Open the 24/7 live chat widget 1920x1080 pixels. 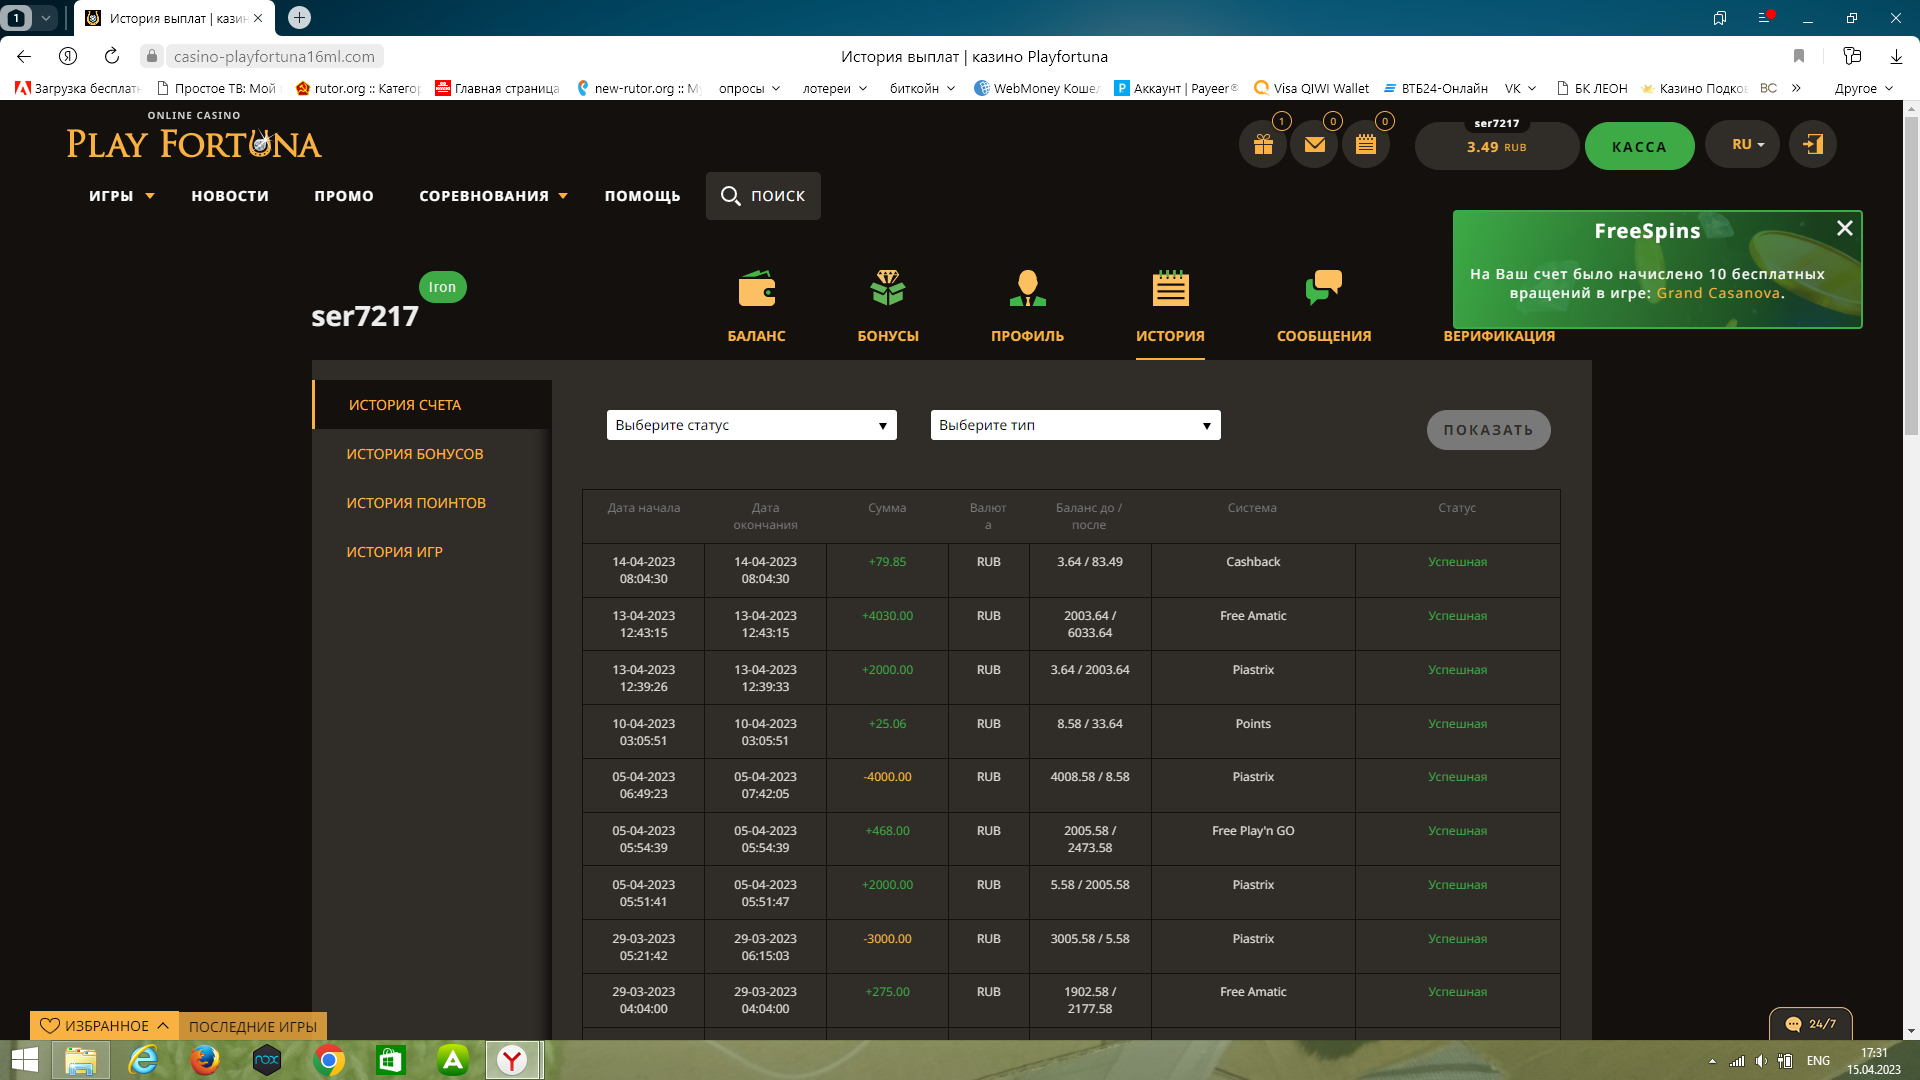coord(1811,1024)
